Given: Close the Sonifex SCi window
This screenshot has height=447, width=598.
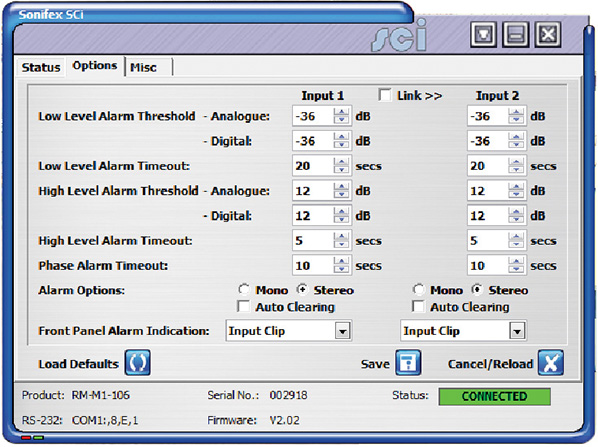Looking at the screenshot, I should tap(548, 35).
